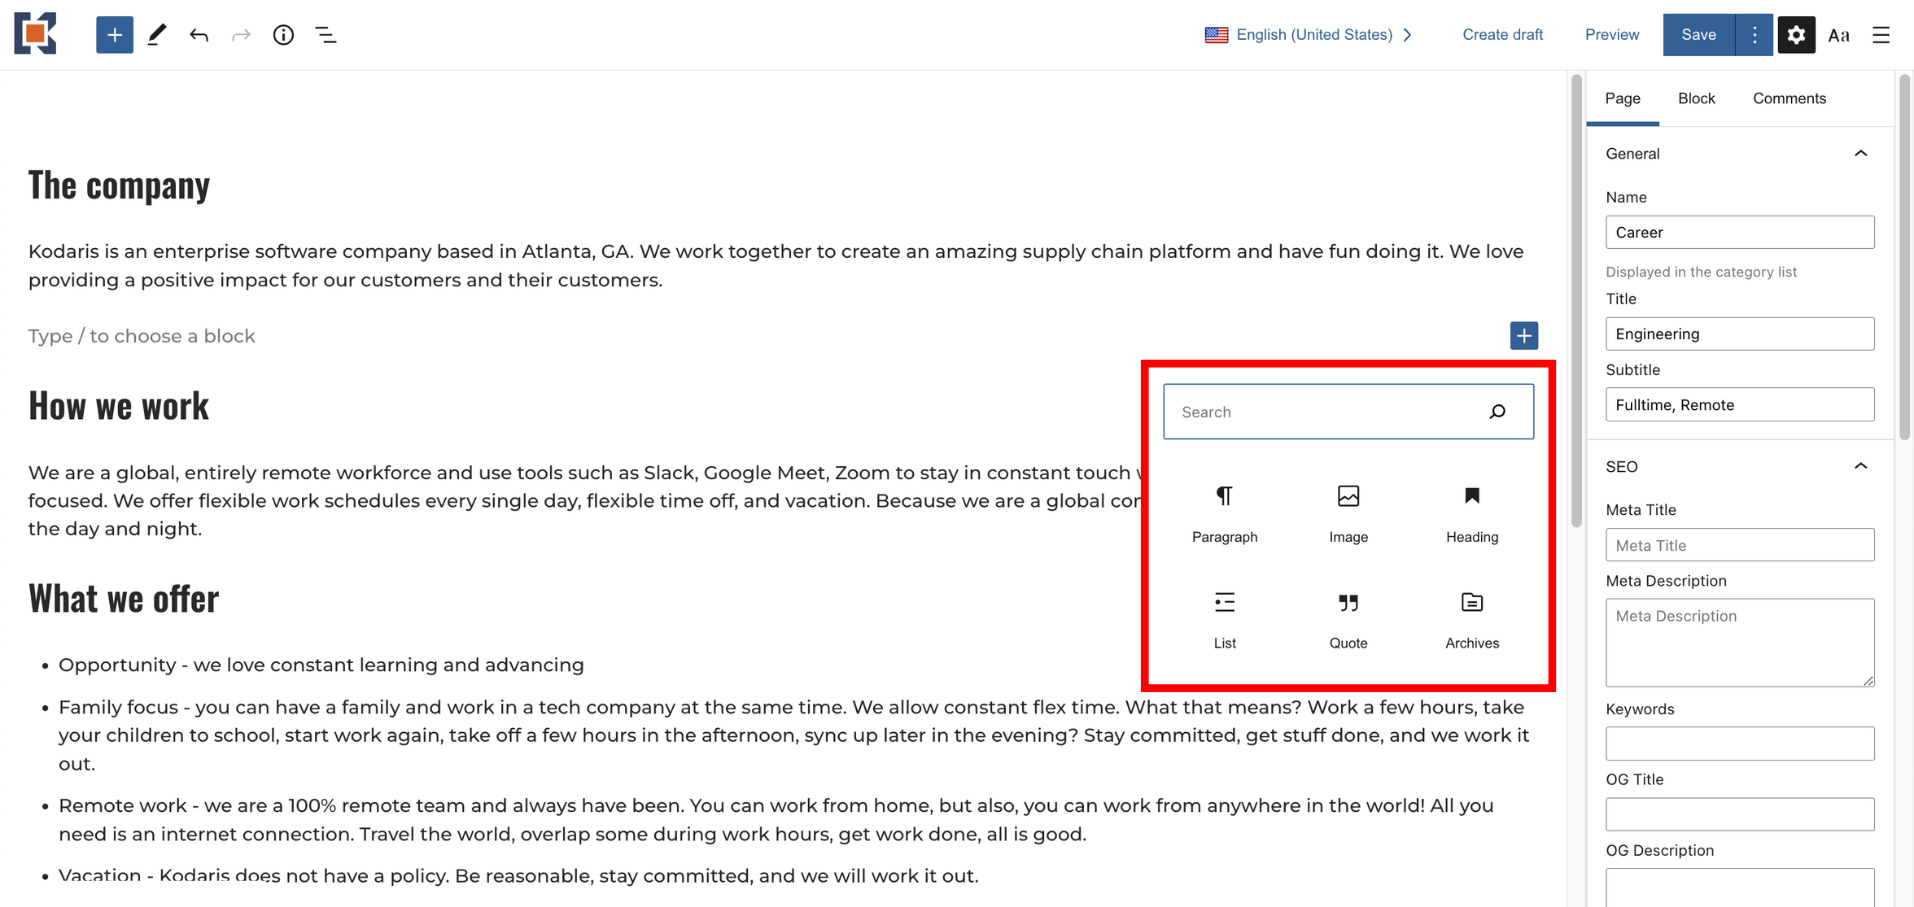Redo the last undone change

[241, 35]
